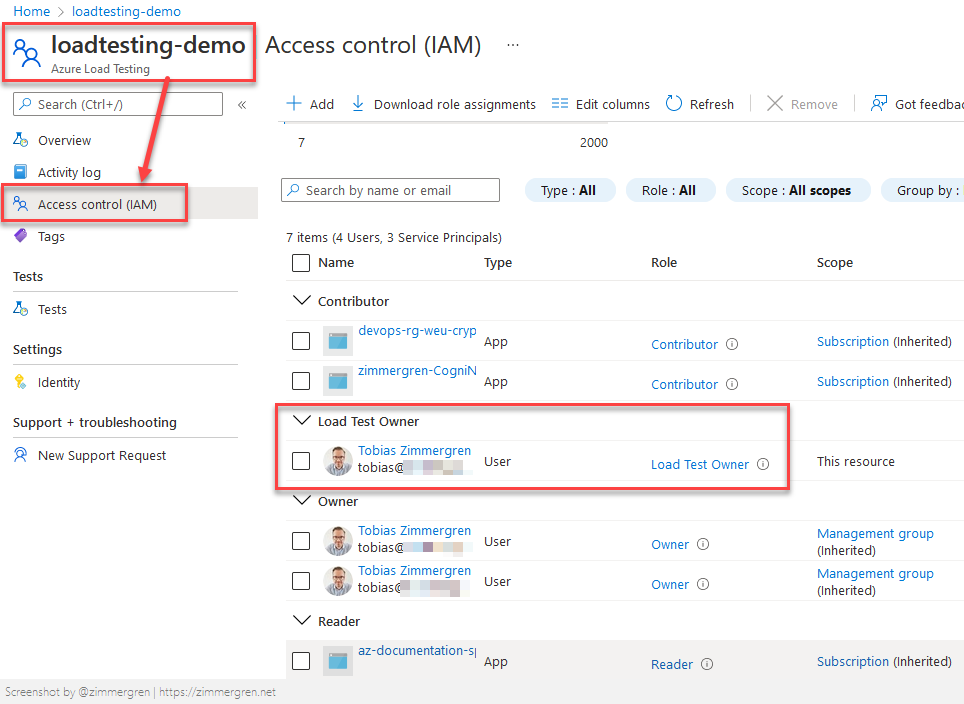Click the Subscription (Inherited) scope link
Viewport: 964px width, 704px height.
pyautogui.click(x=853, y=341)
